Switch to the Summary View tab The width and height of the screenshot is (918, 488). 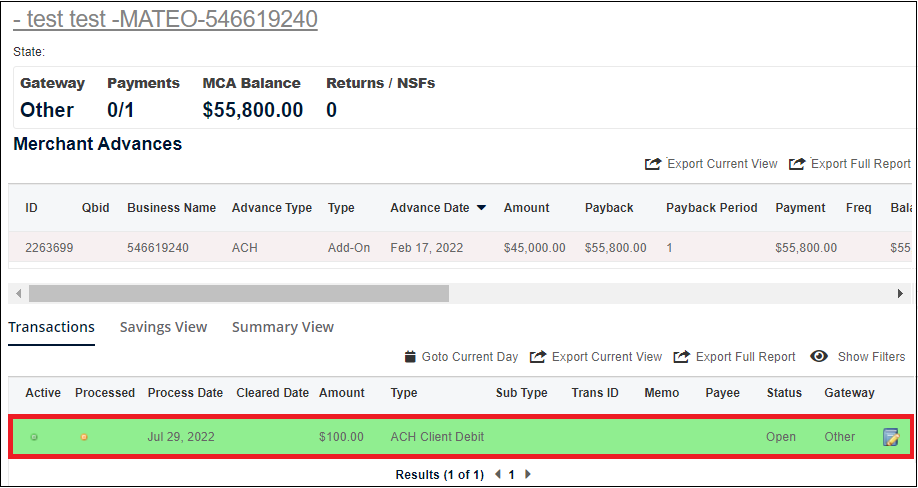tap(283, 327)
